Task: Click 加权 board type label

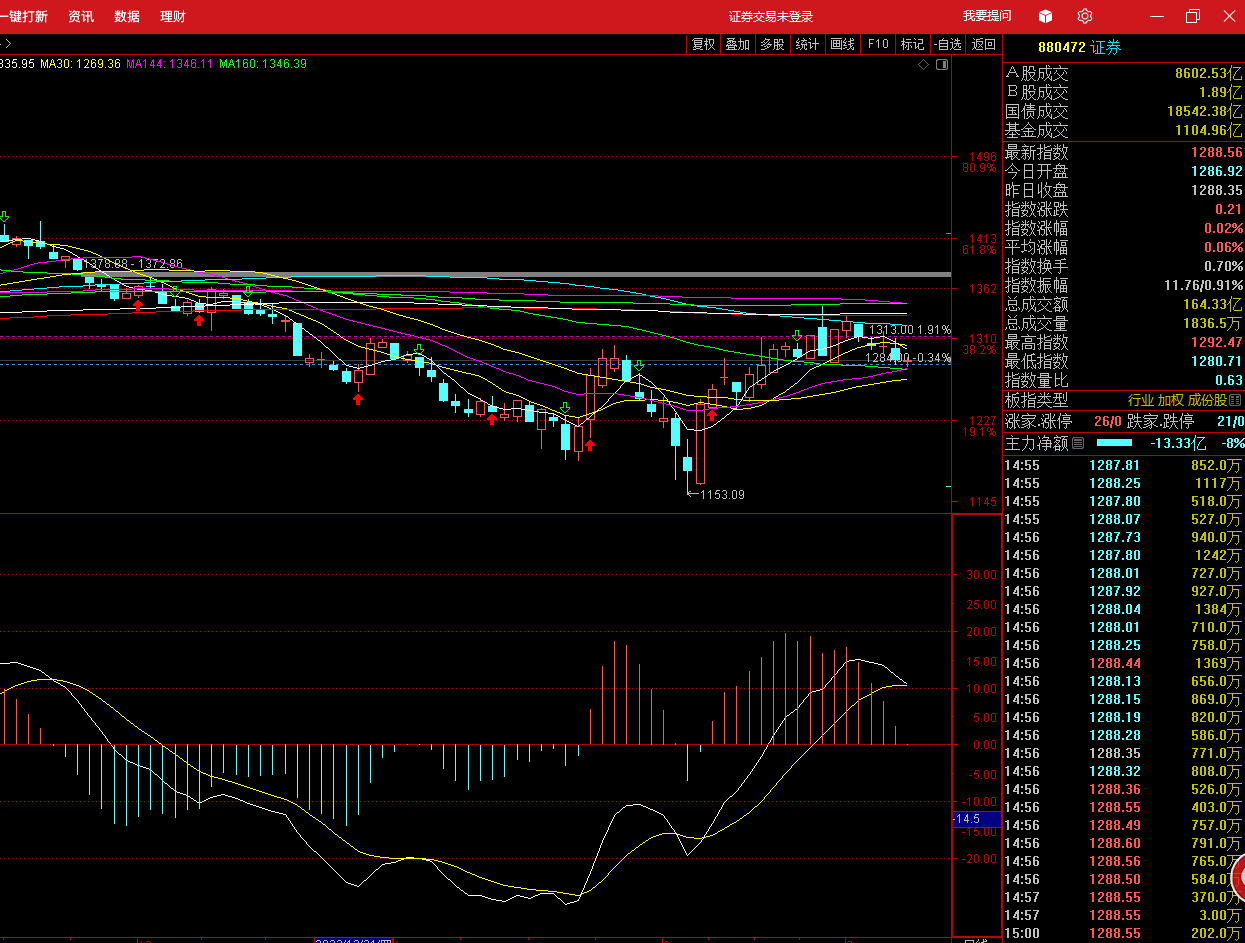Action: coord(1171,400)
